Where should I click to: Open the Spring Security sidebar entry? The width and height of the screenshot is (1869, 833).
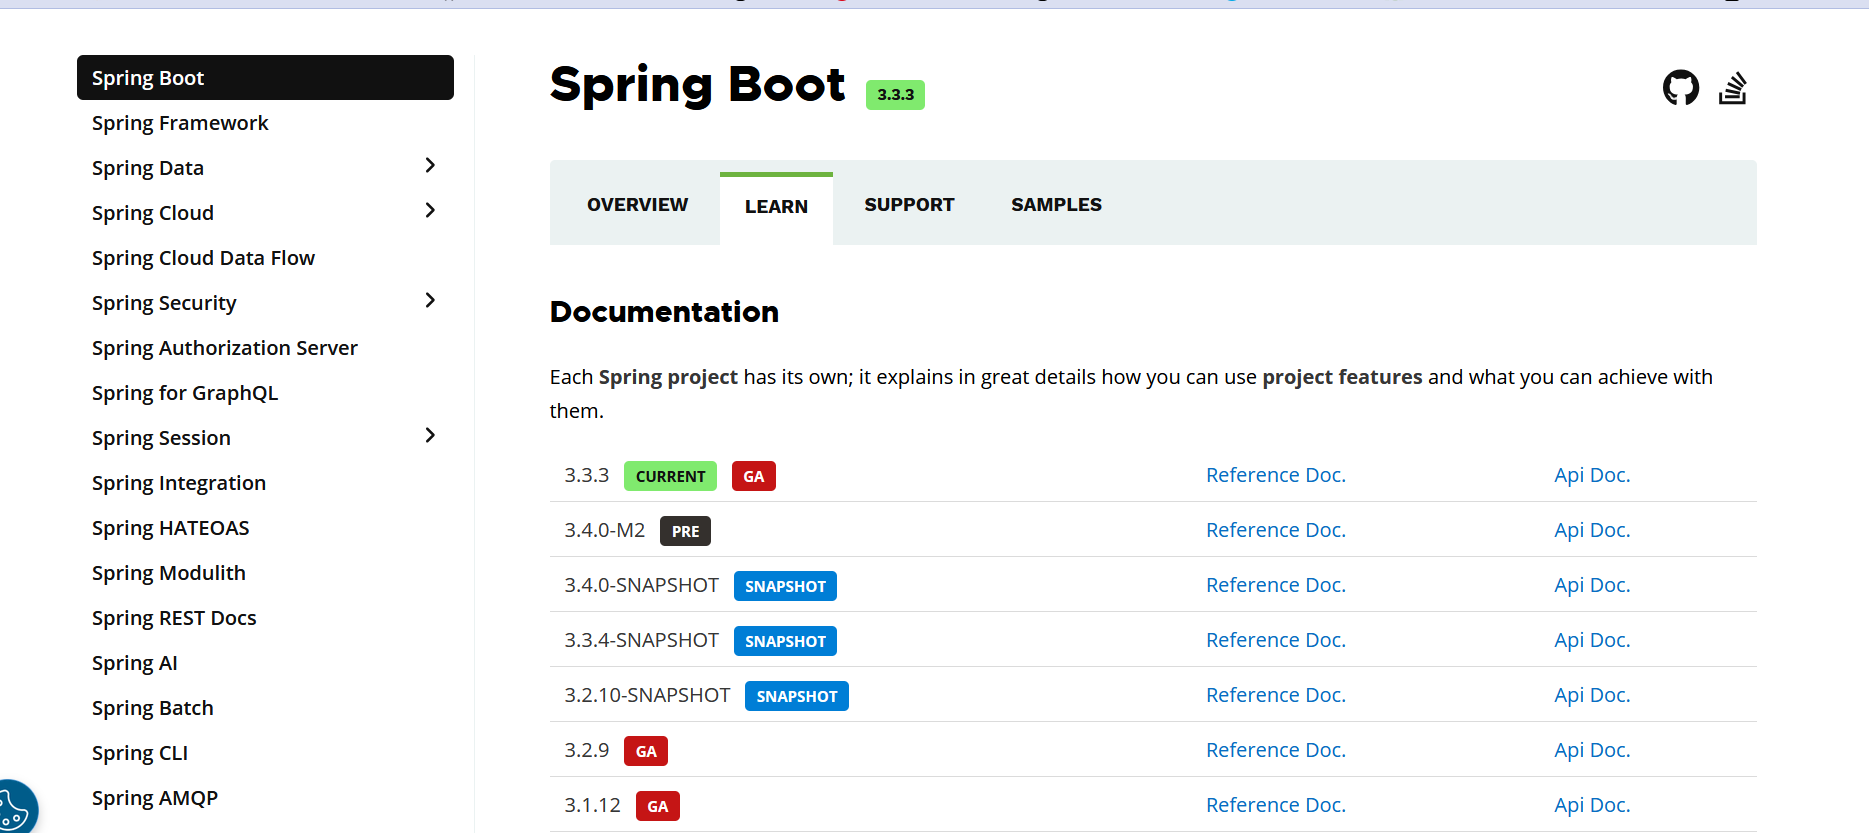[x=164, y=303]
